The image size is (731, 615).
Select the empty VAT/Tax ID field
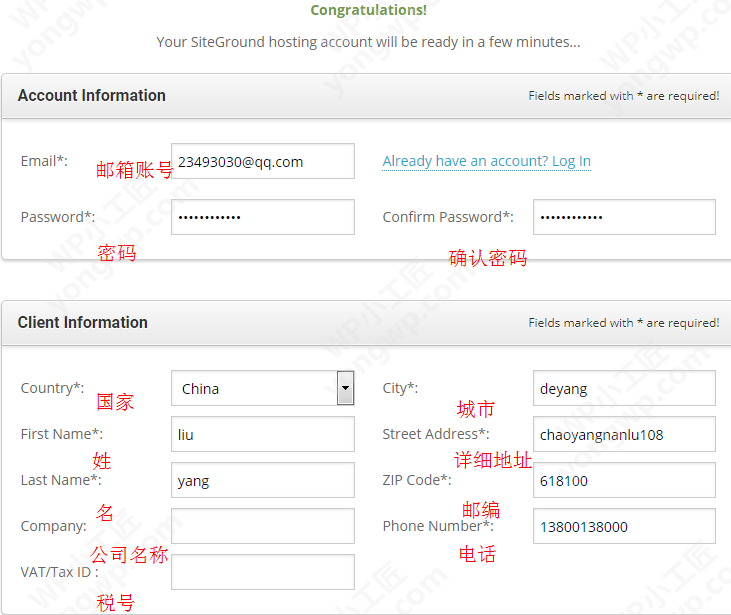click(x=262, y=572)
